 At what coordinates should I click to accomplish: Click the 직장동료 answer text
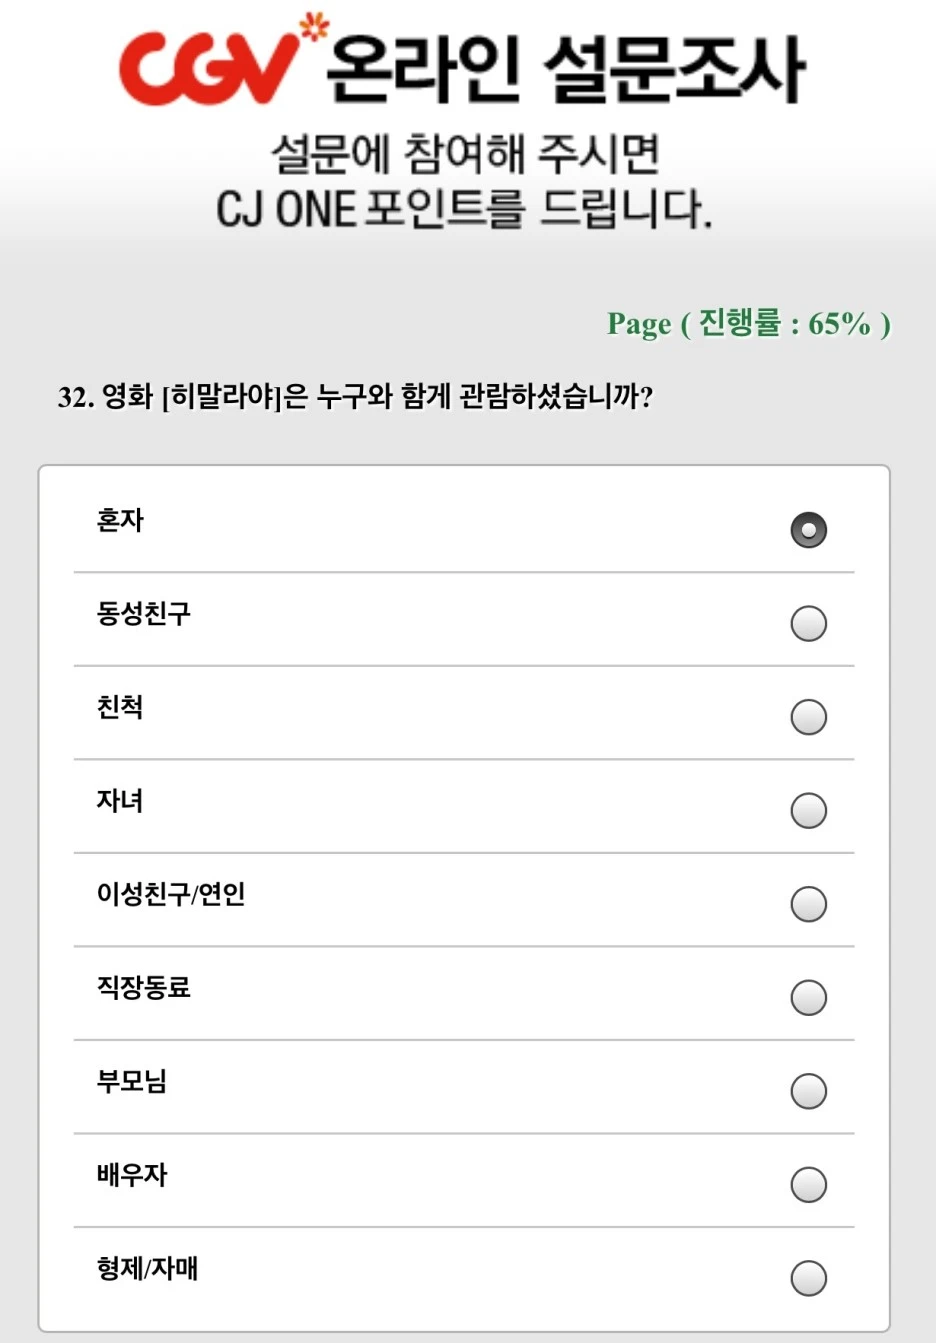tap(144, 987)
